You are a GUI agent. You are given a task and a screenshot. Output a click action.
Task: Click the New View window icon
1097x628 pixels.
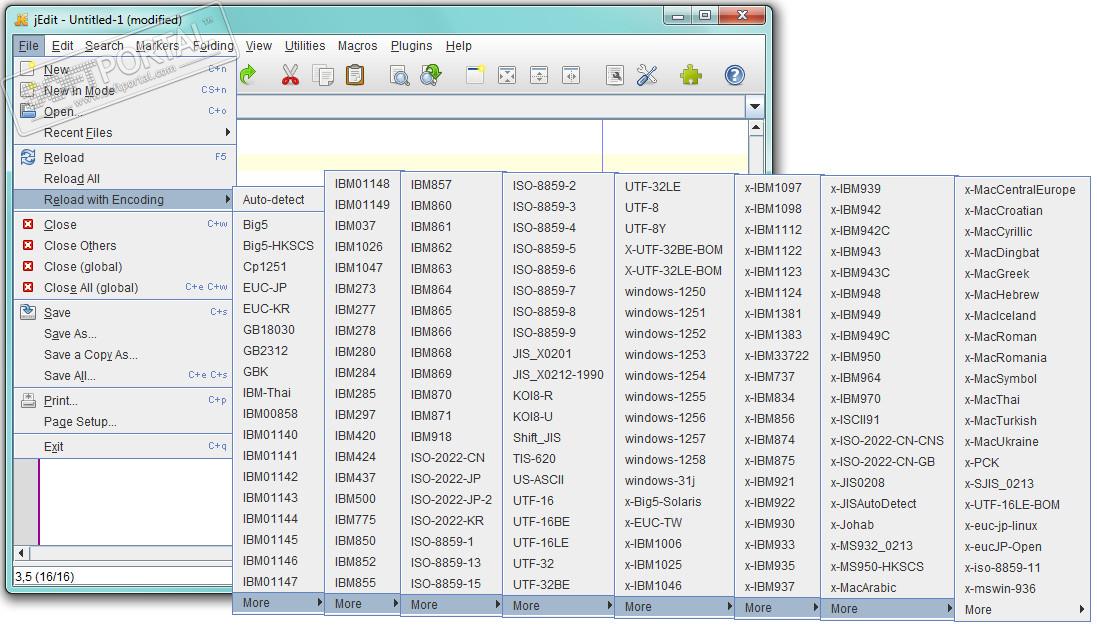(x=475, y=75)
